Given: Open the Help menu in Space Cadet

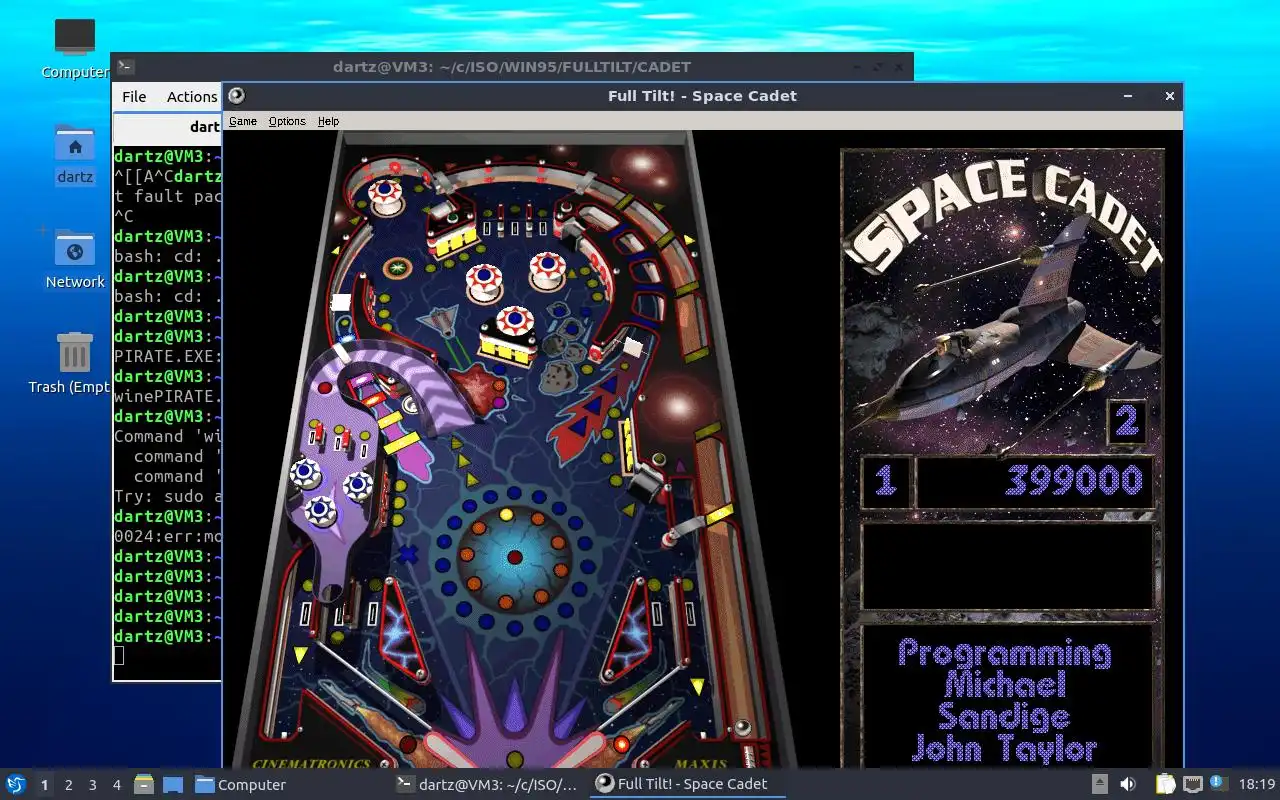Looking at the screenshot, I should 328,121.
